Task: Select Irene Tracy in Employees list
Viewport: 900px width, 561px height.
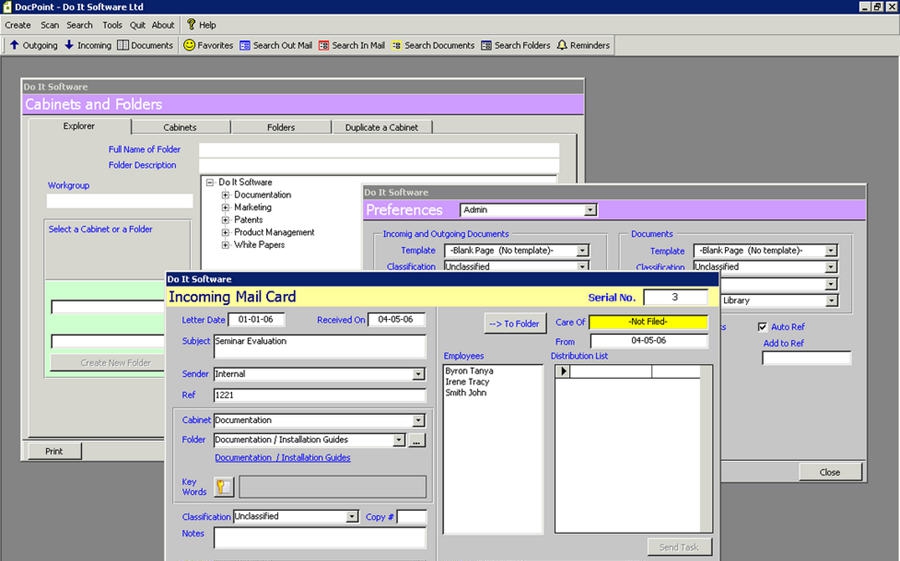Action: click(467, 382)
